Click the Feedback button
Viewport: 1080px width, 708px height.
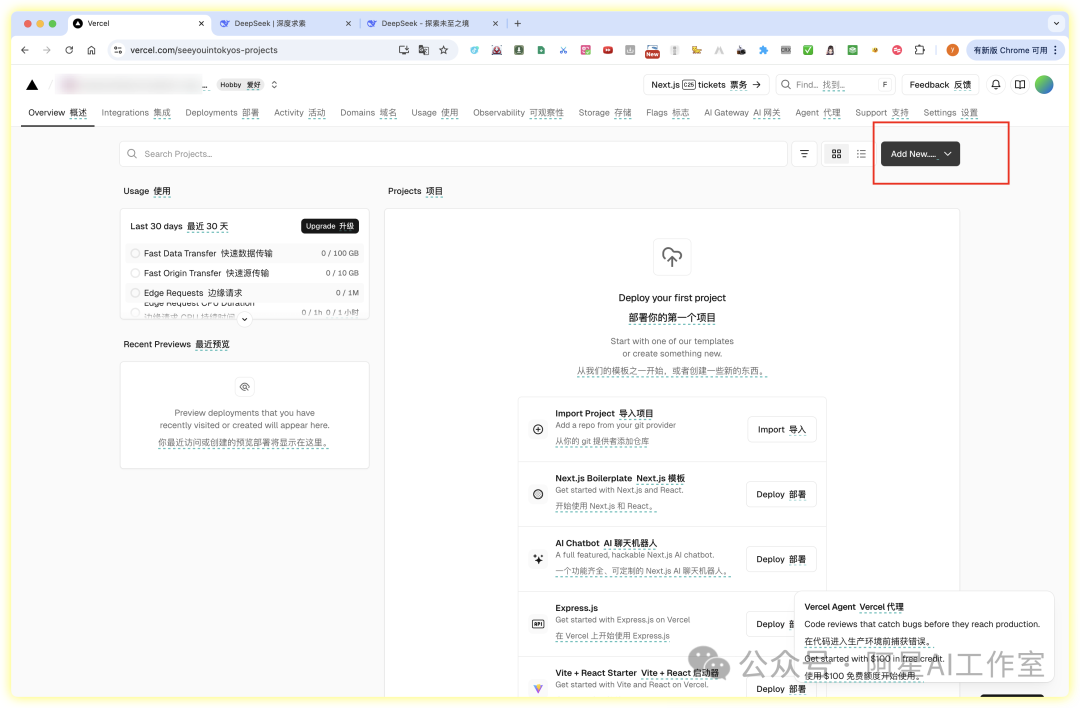pos(940,85)
